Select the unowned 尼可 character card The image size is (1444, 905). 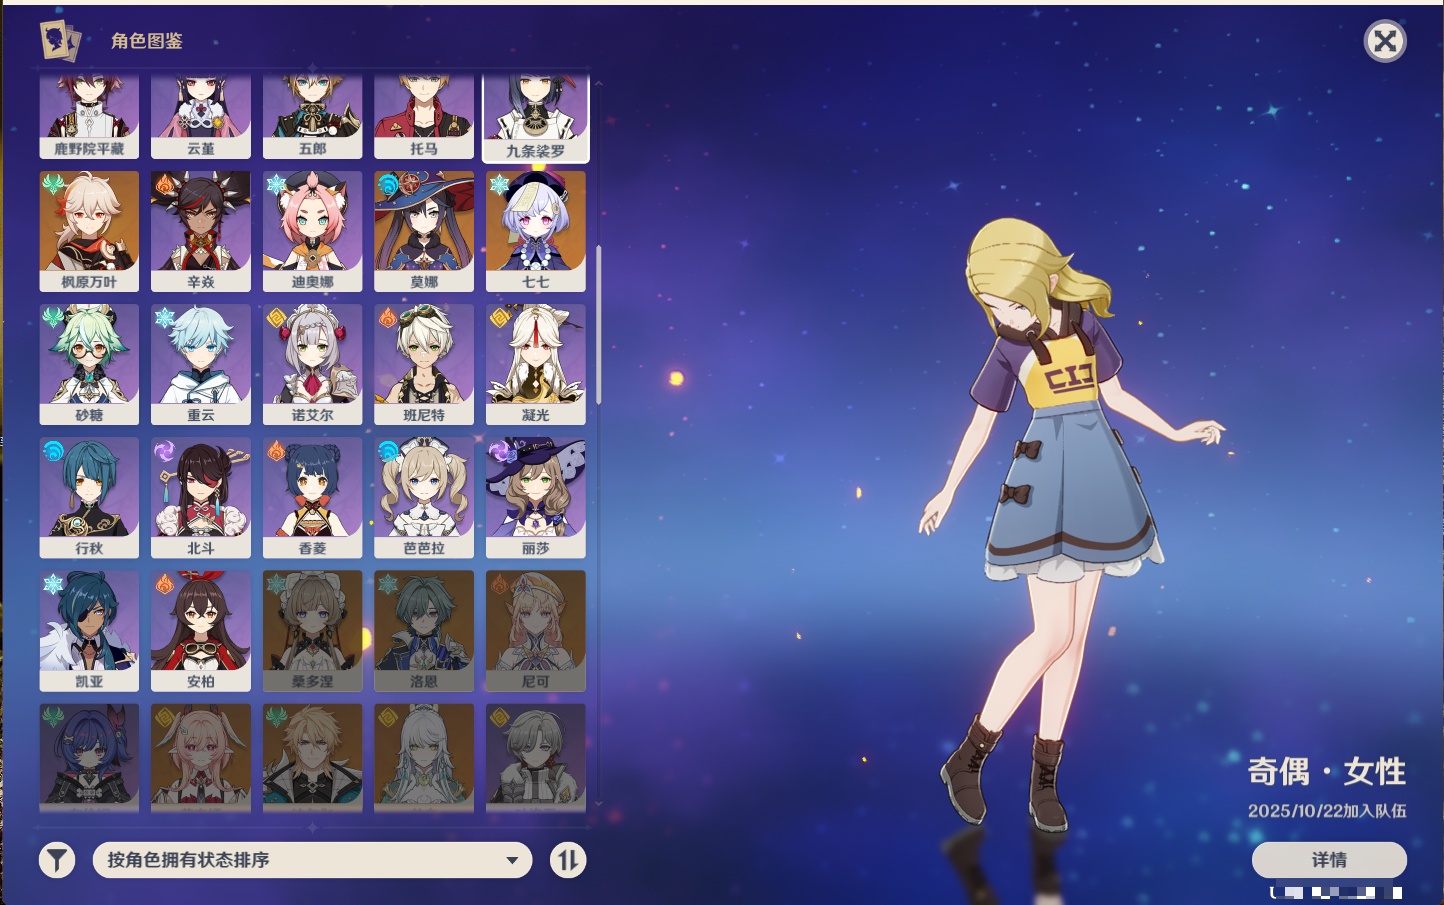536,631
